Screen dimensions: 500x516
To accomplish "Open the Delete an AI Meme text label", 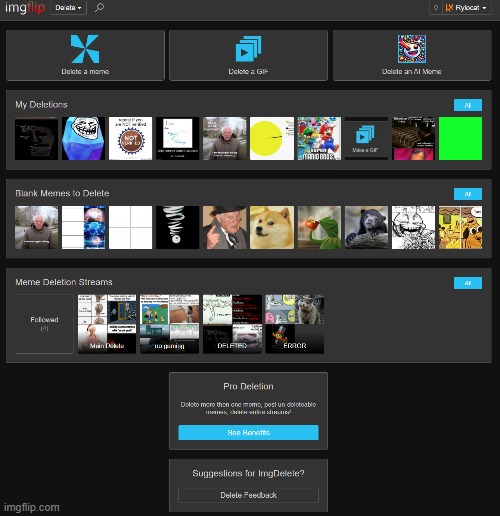I will point(412,71).
